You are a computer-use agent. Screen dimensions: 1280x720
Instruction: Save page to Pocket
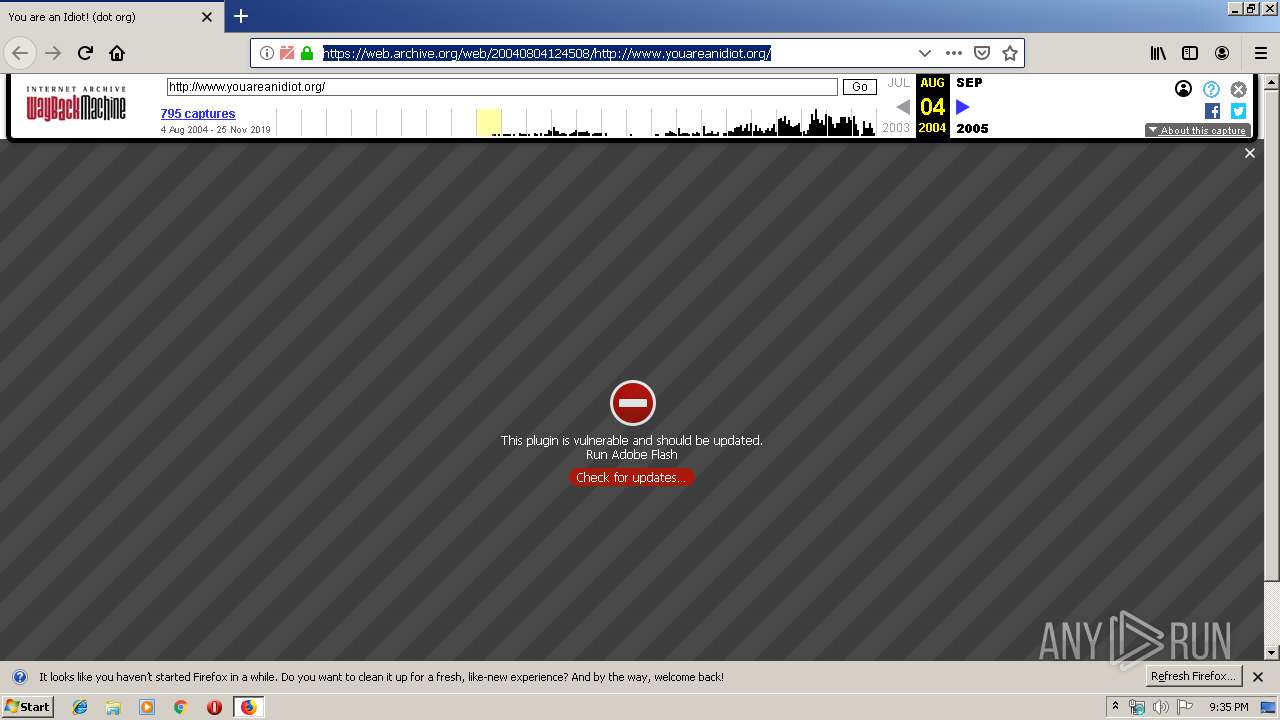[x=982, y=53]
